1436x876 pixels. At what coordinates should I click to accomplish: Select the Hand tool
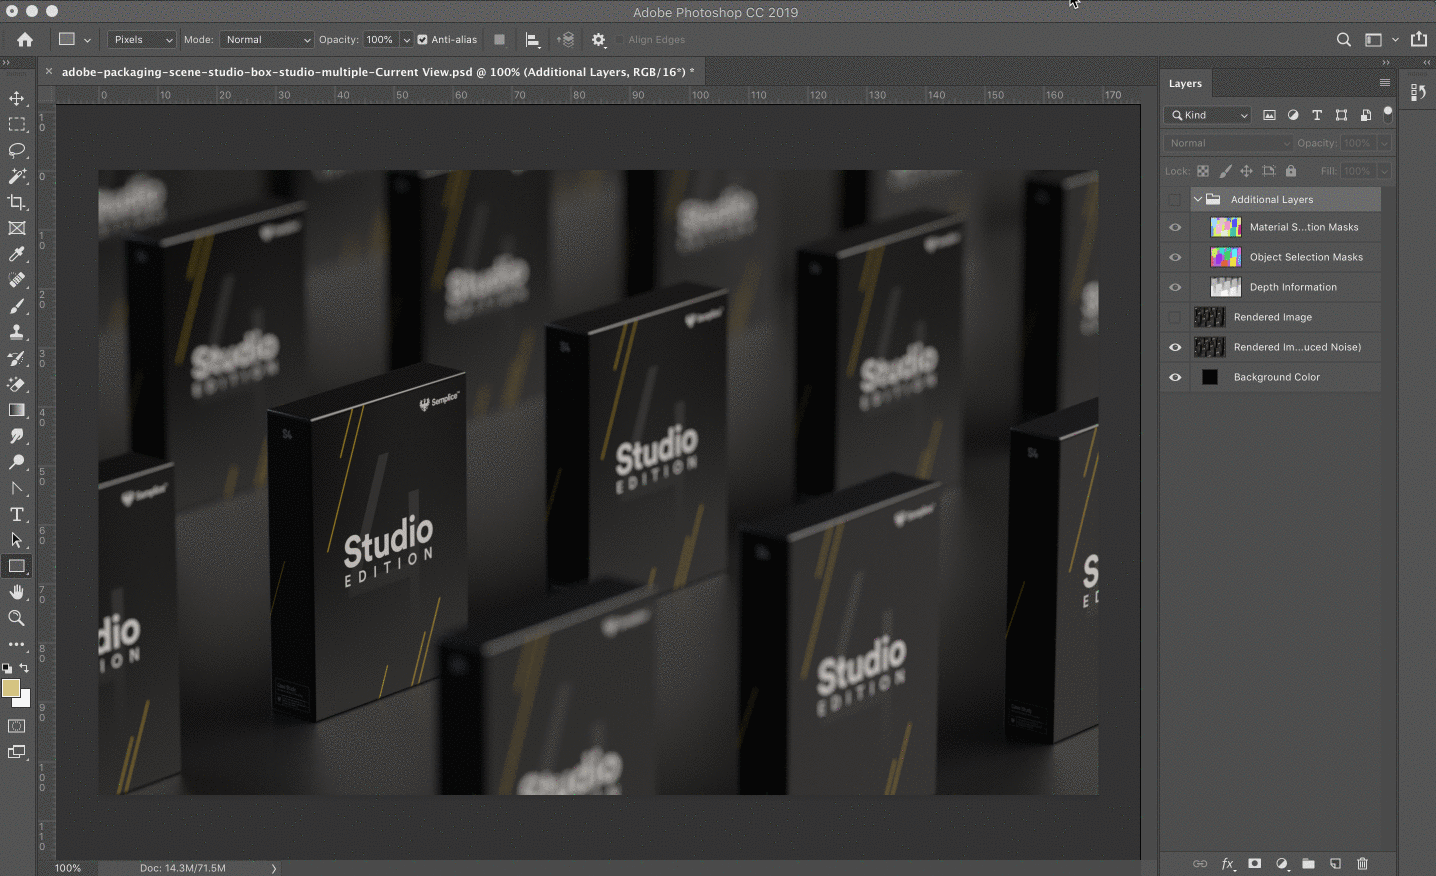click(x=17, y=592)
